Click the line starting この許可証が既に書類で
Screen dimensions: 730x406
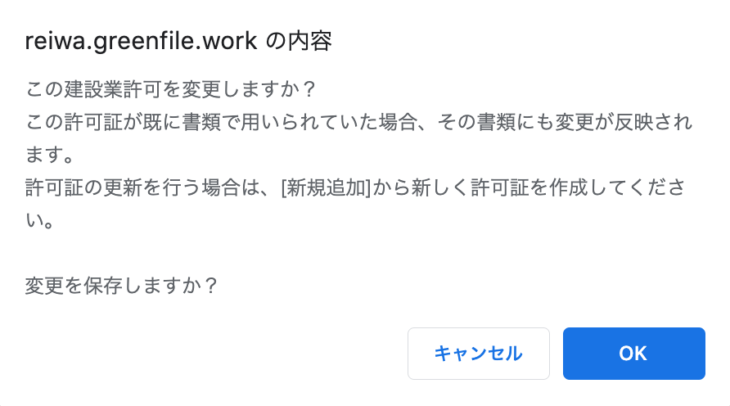(x=359, y=122)
